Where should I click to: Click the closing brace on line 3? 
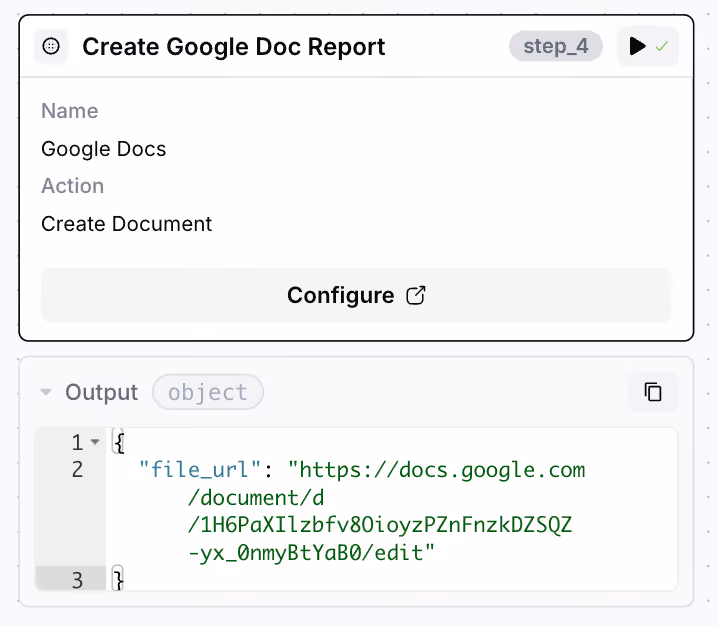[x=118, y=580]
